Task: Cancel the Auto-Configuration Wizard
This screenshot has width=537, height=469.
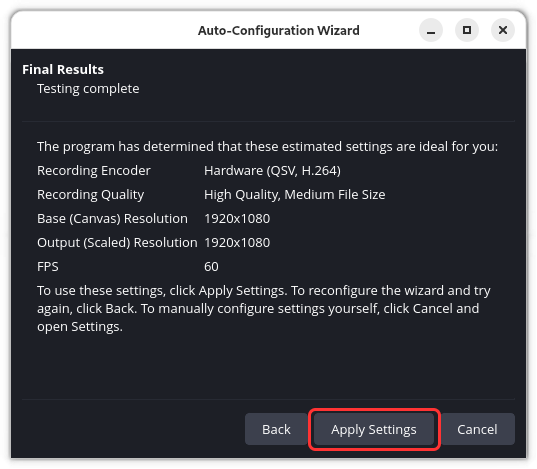Action: point(477,429)
